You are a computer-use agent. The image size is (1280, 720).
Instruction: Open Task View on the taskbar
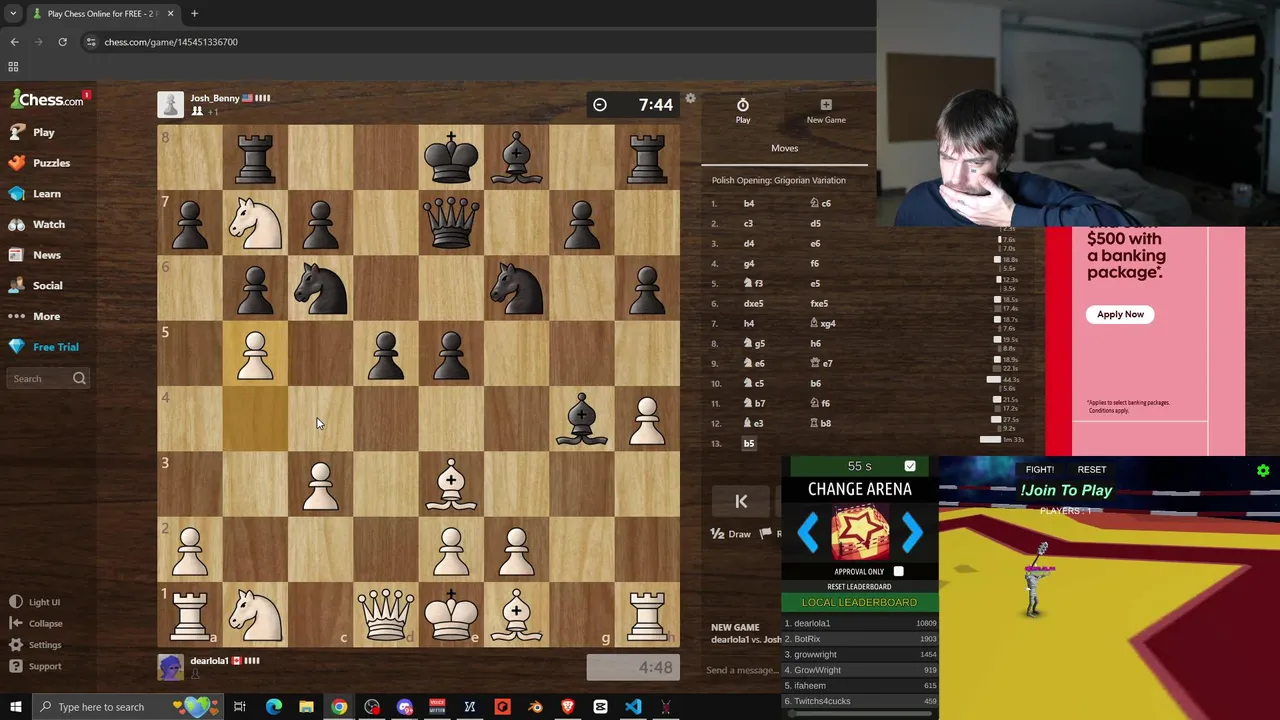click(240, 707)
